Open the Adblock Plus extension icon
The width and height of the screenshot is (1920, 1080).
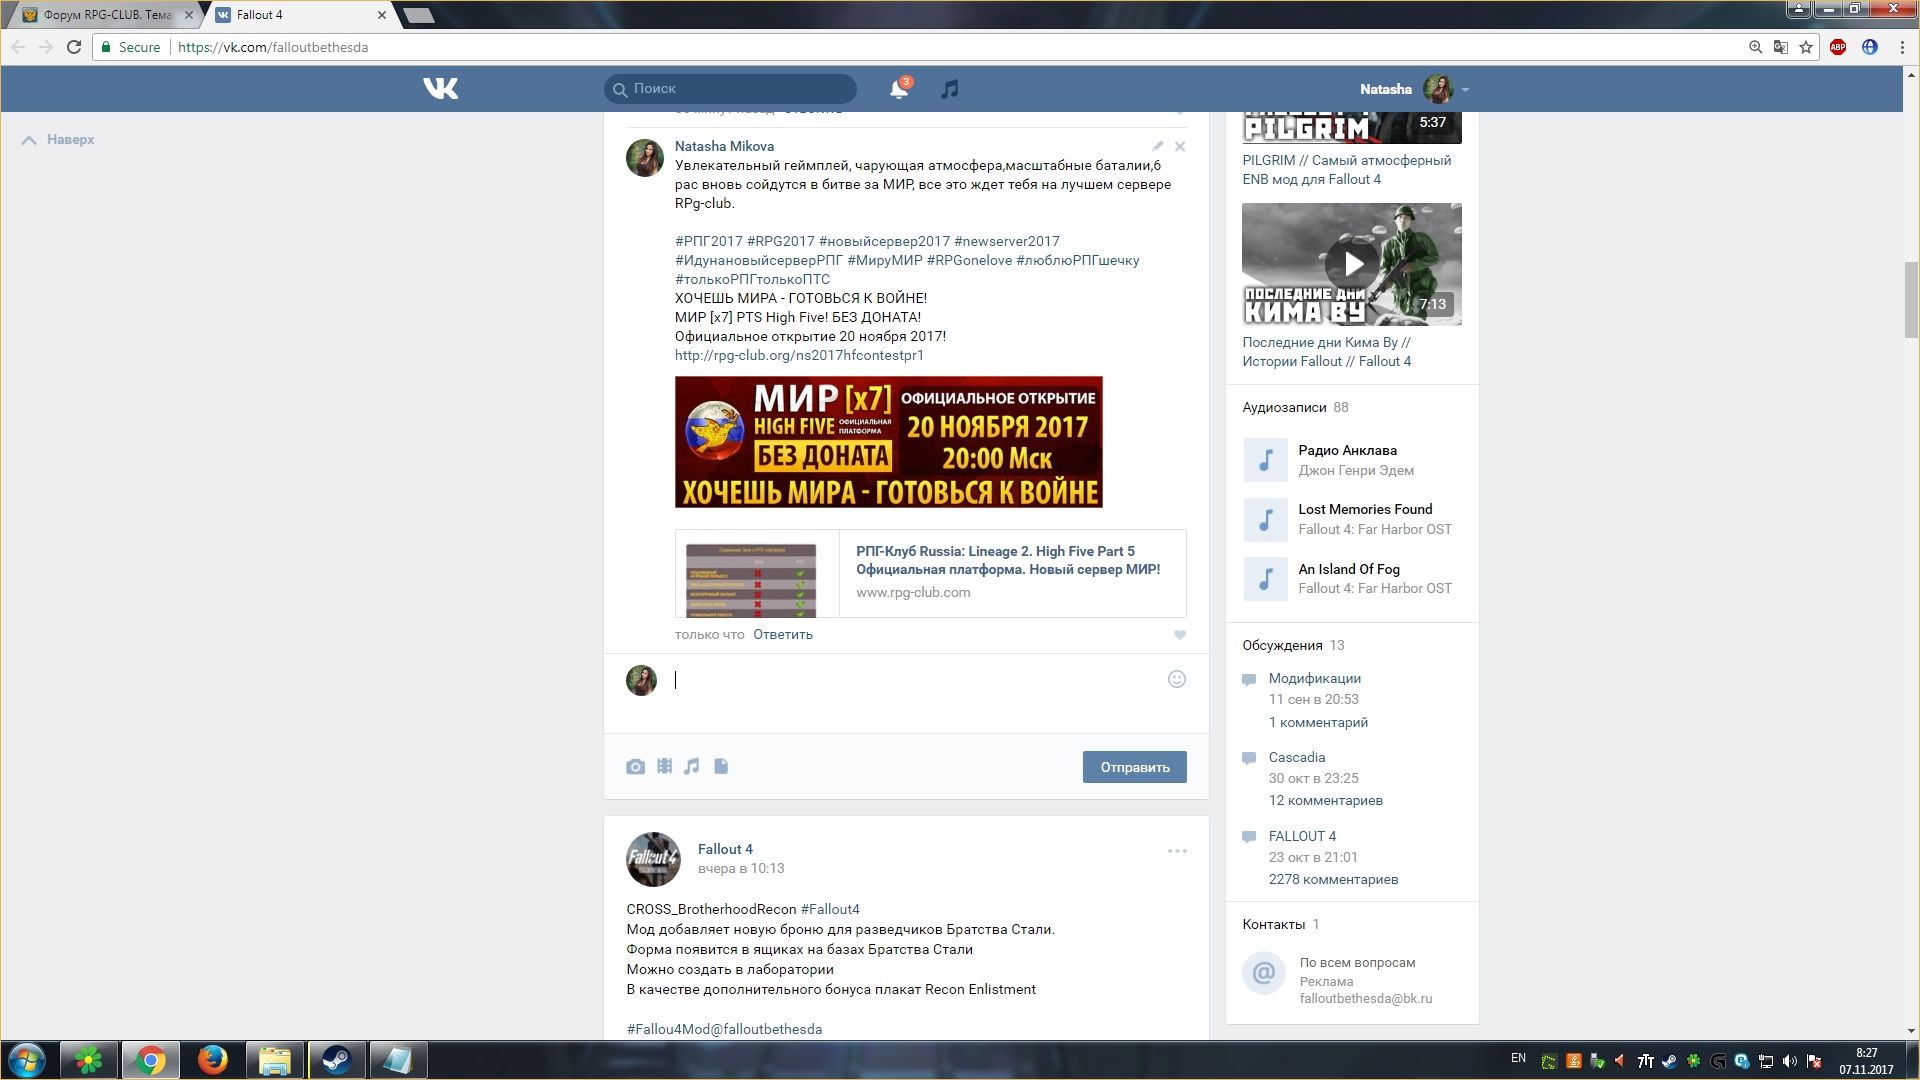pyautogui.click(x=1838, y=47)
